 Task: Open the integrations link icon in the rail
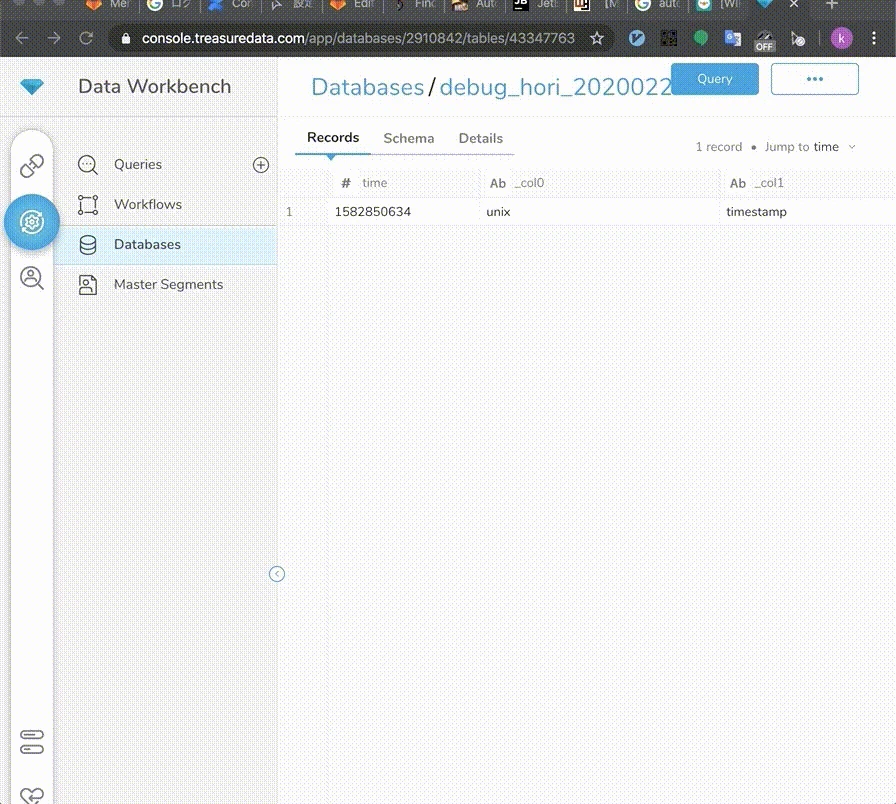pyautogui.click(x=31, y=166)
